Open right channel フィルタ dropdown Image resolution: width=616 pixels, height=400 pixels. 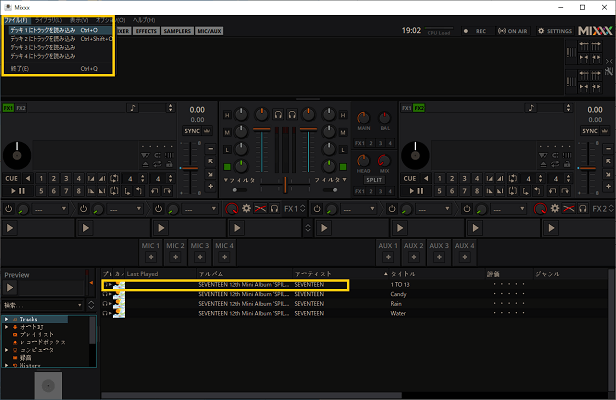331,180
